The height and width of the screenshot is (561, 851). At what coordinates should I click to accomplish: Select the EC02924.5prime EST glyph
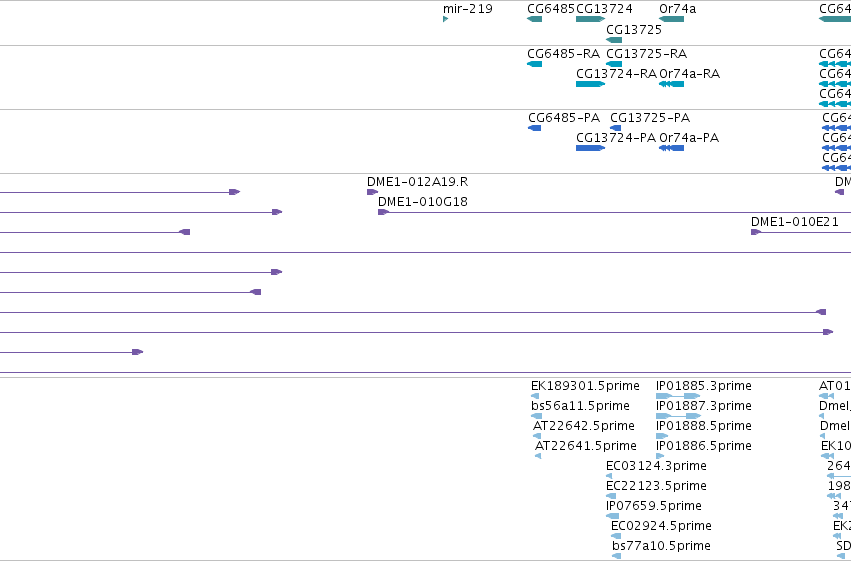(x=616, y=536)
